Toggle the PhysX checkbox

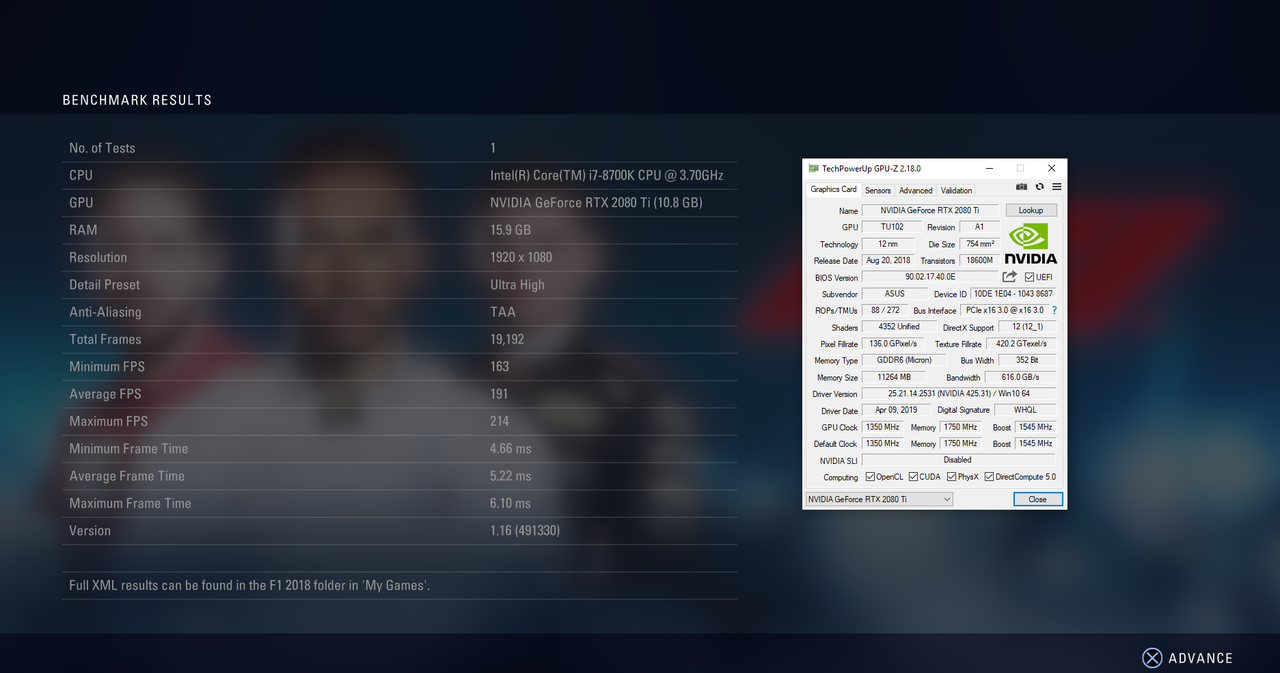tap(952, 477)
